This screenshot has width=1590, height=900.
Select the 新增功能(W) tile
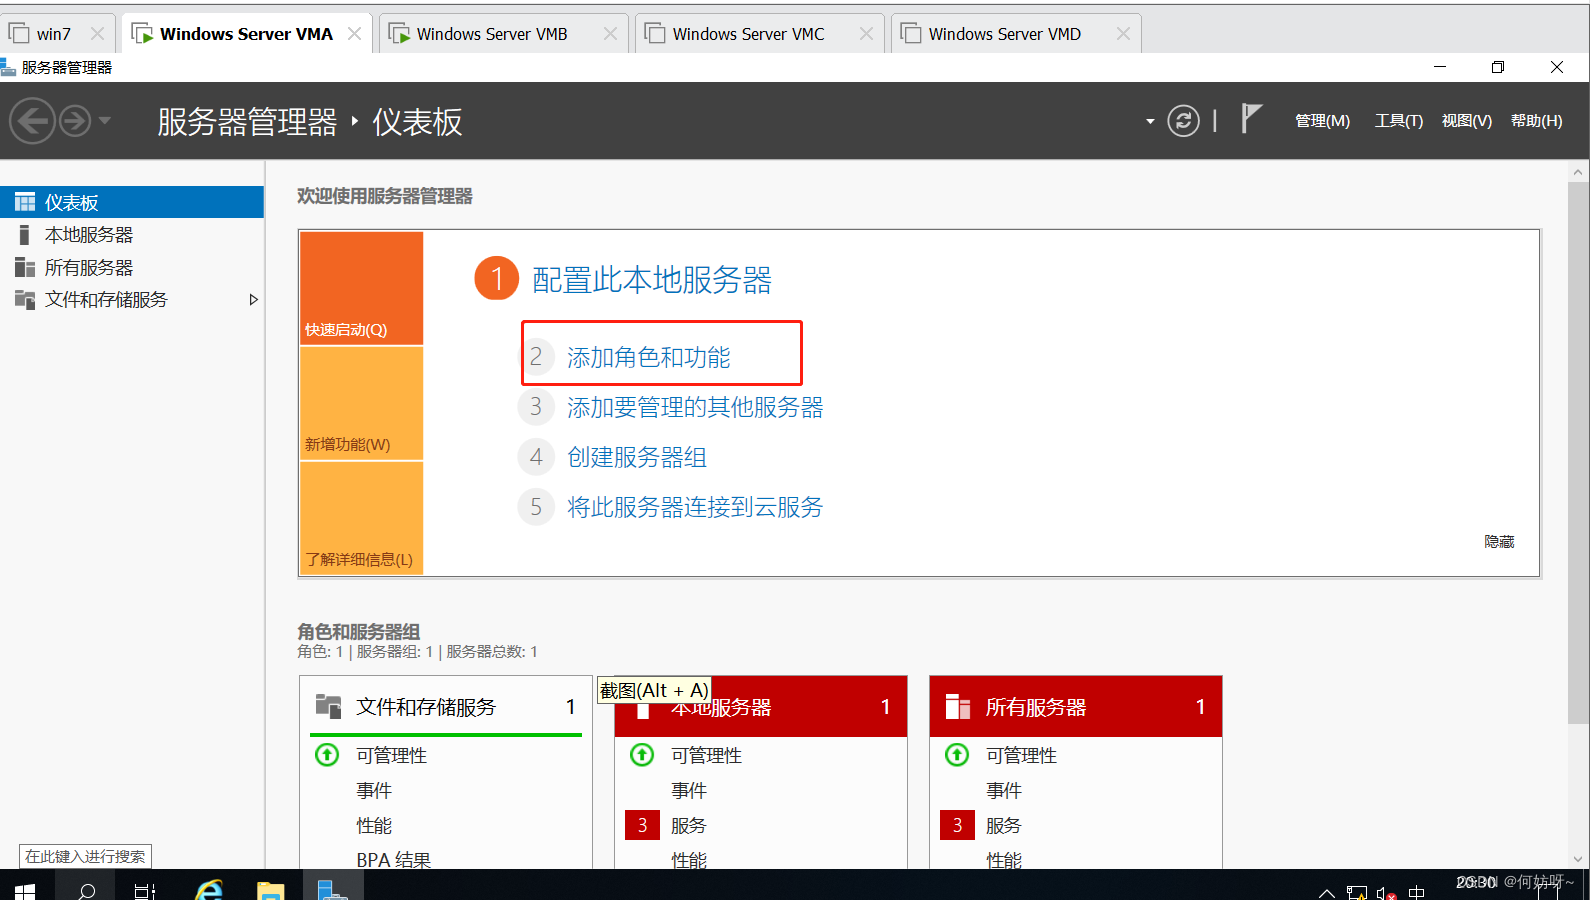click(x=361, y=403)
